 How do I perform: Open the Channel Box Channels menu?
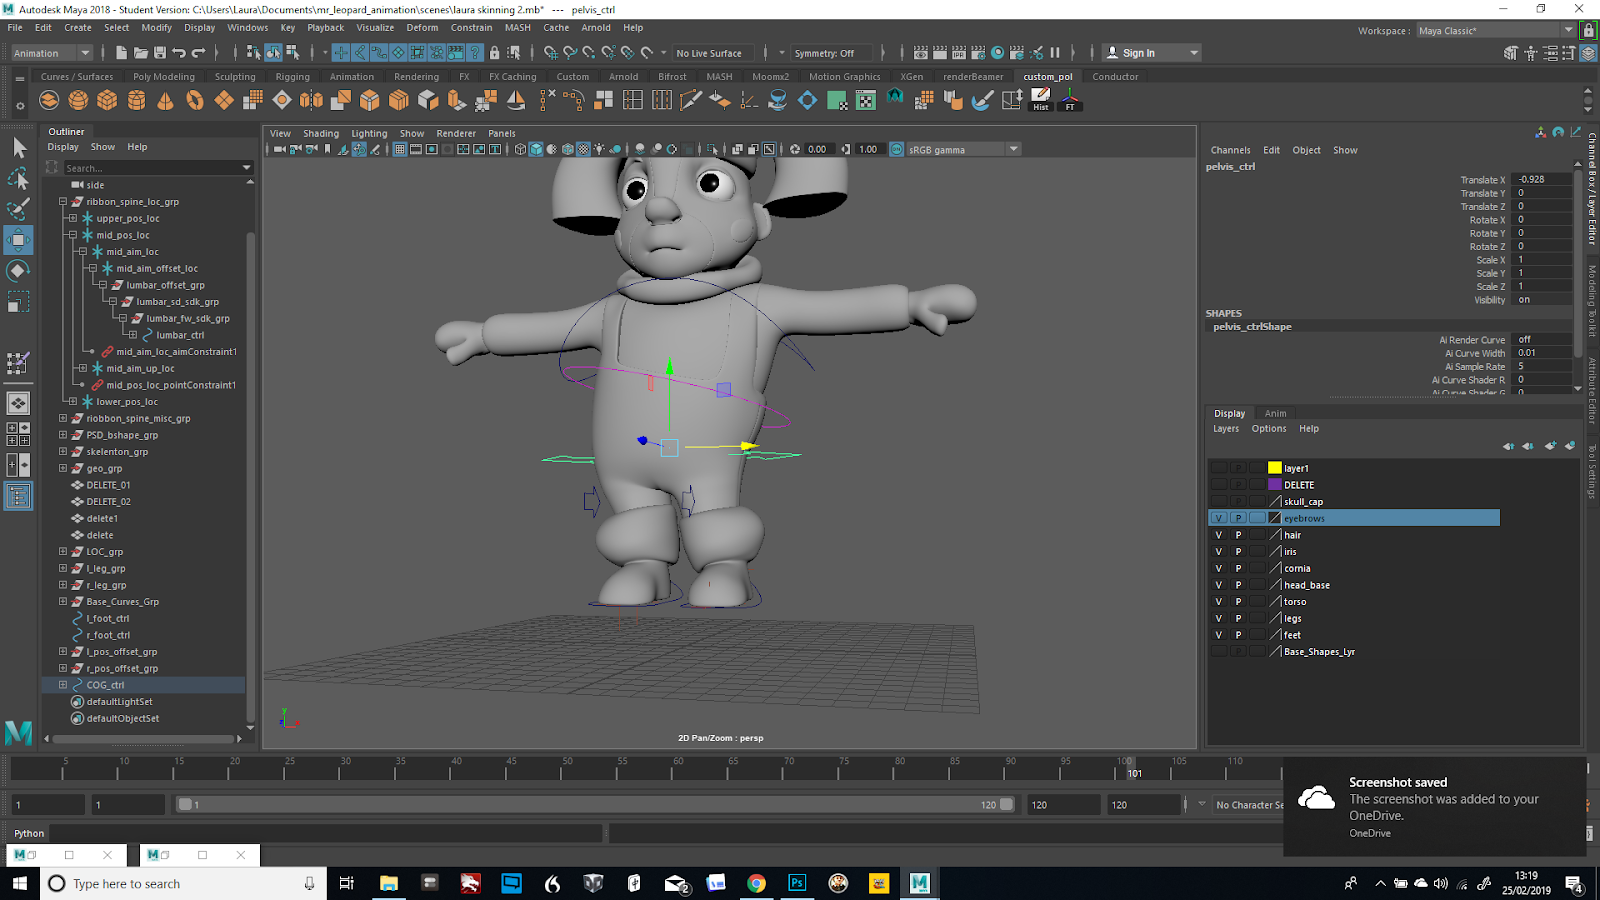tap(1230, 150)
